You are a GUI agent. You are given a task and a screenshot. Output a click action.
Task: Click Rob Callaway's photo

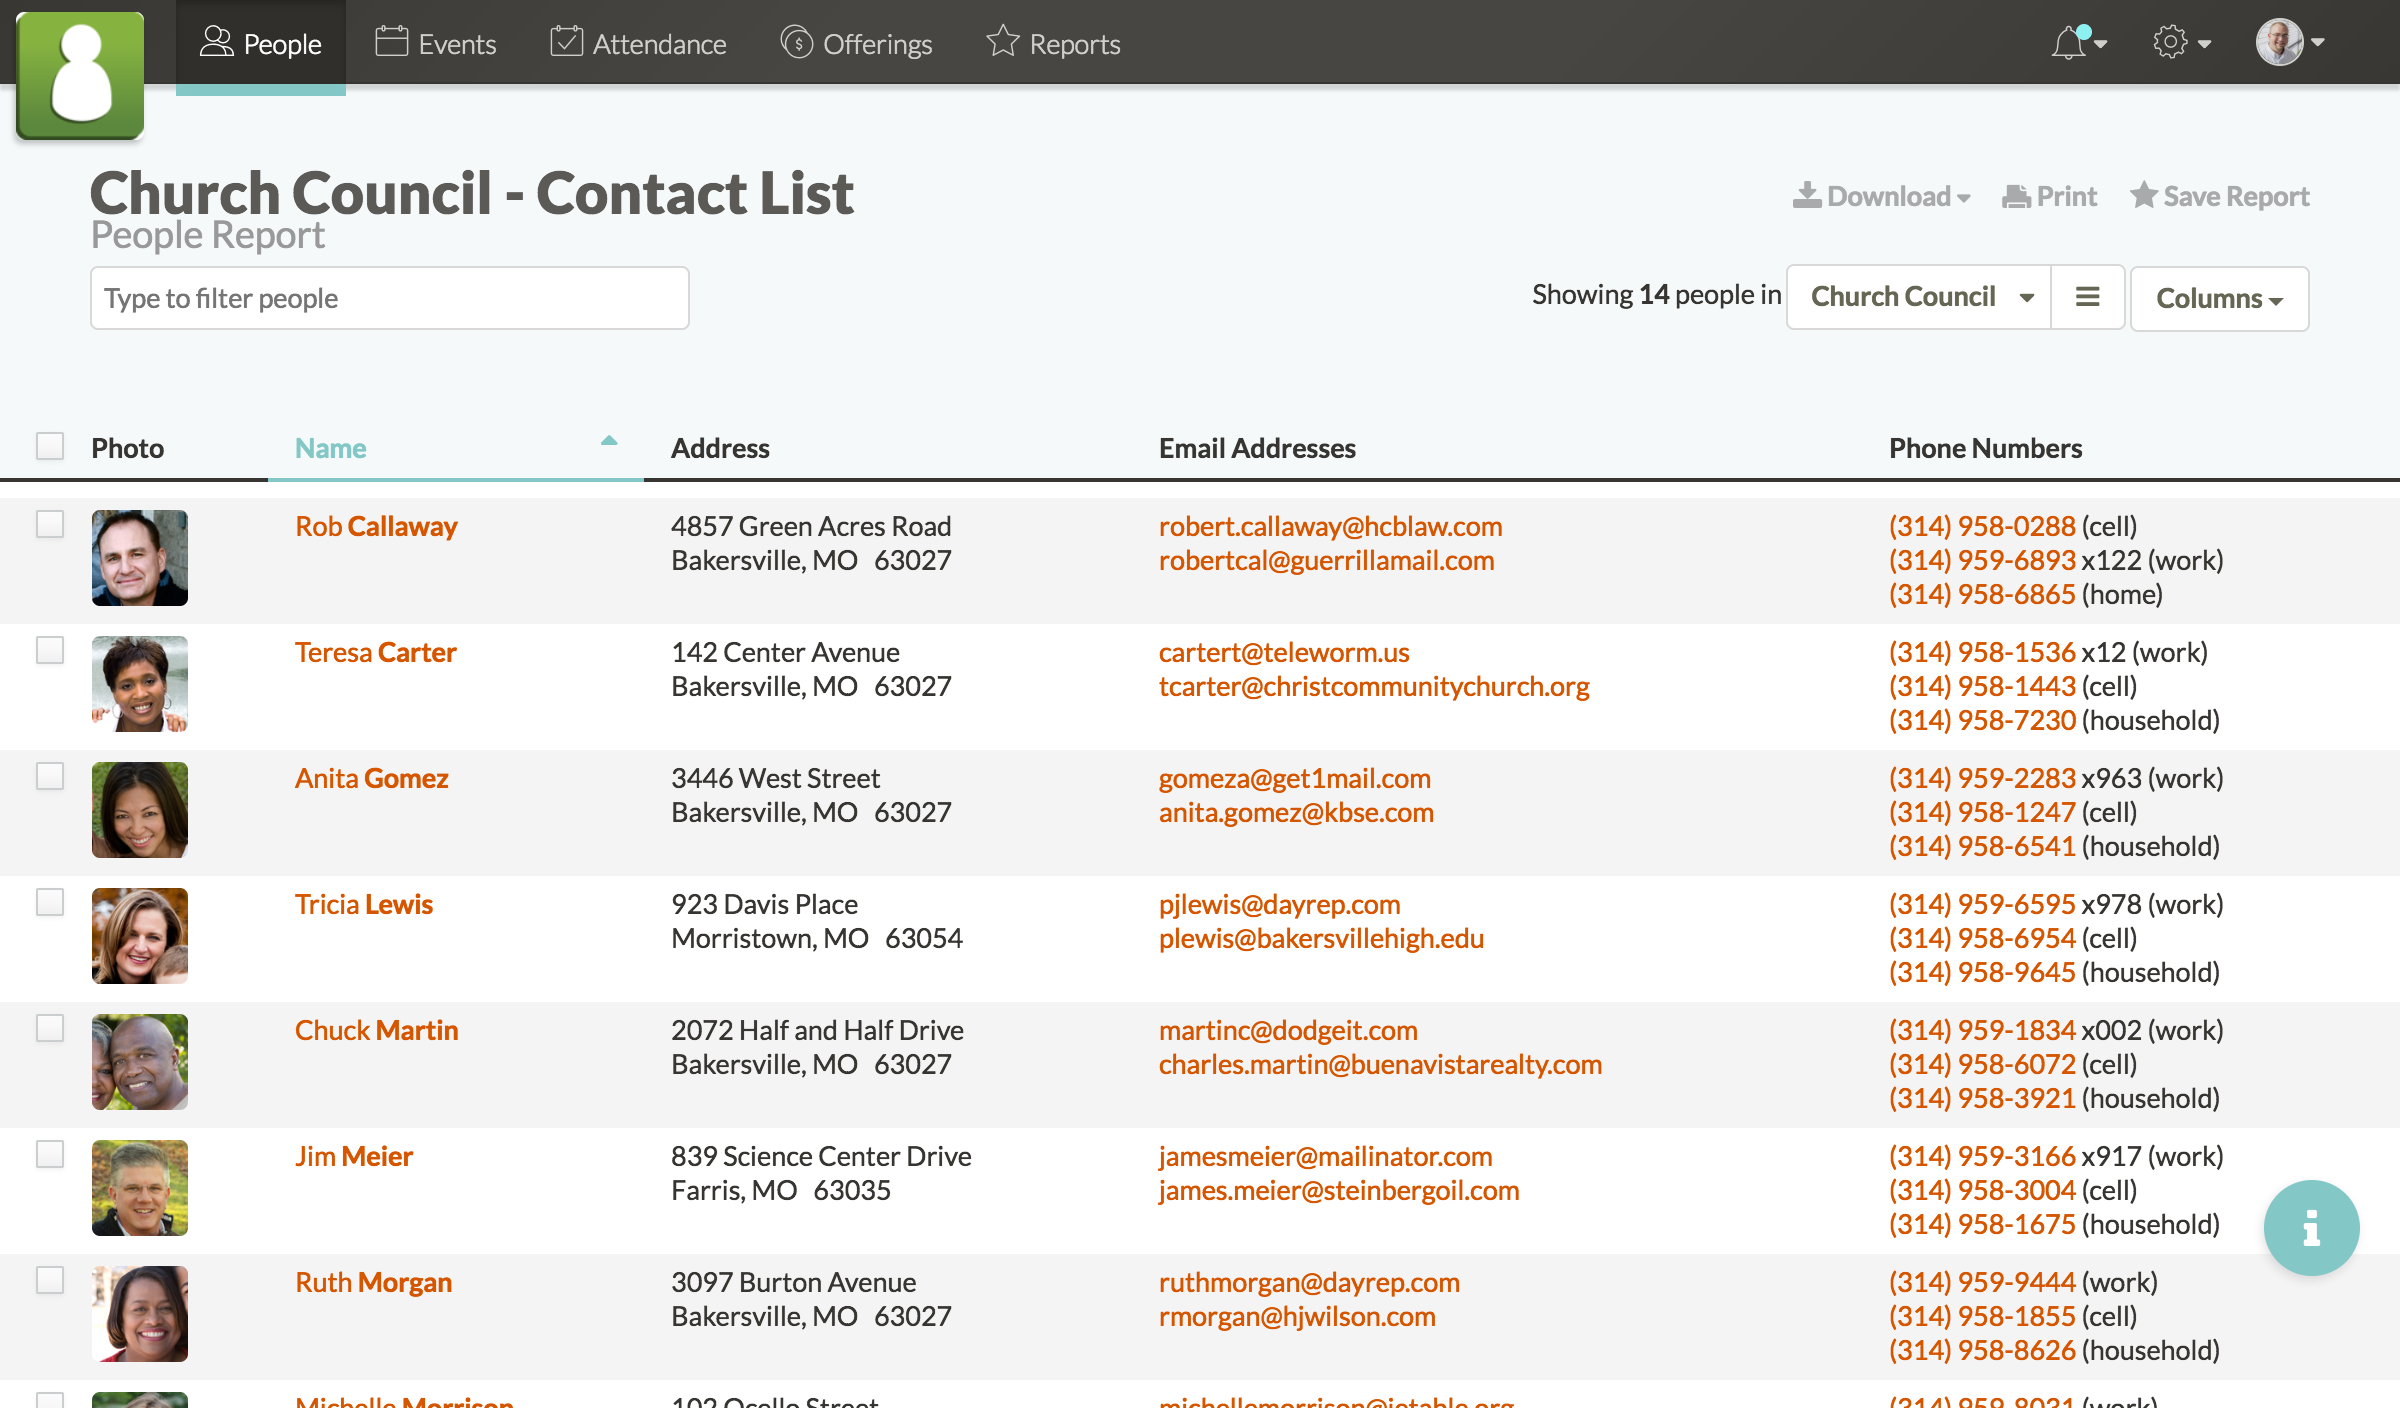(140, 558)
